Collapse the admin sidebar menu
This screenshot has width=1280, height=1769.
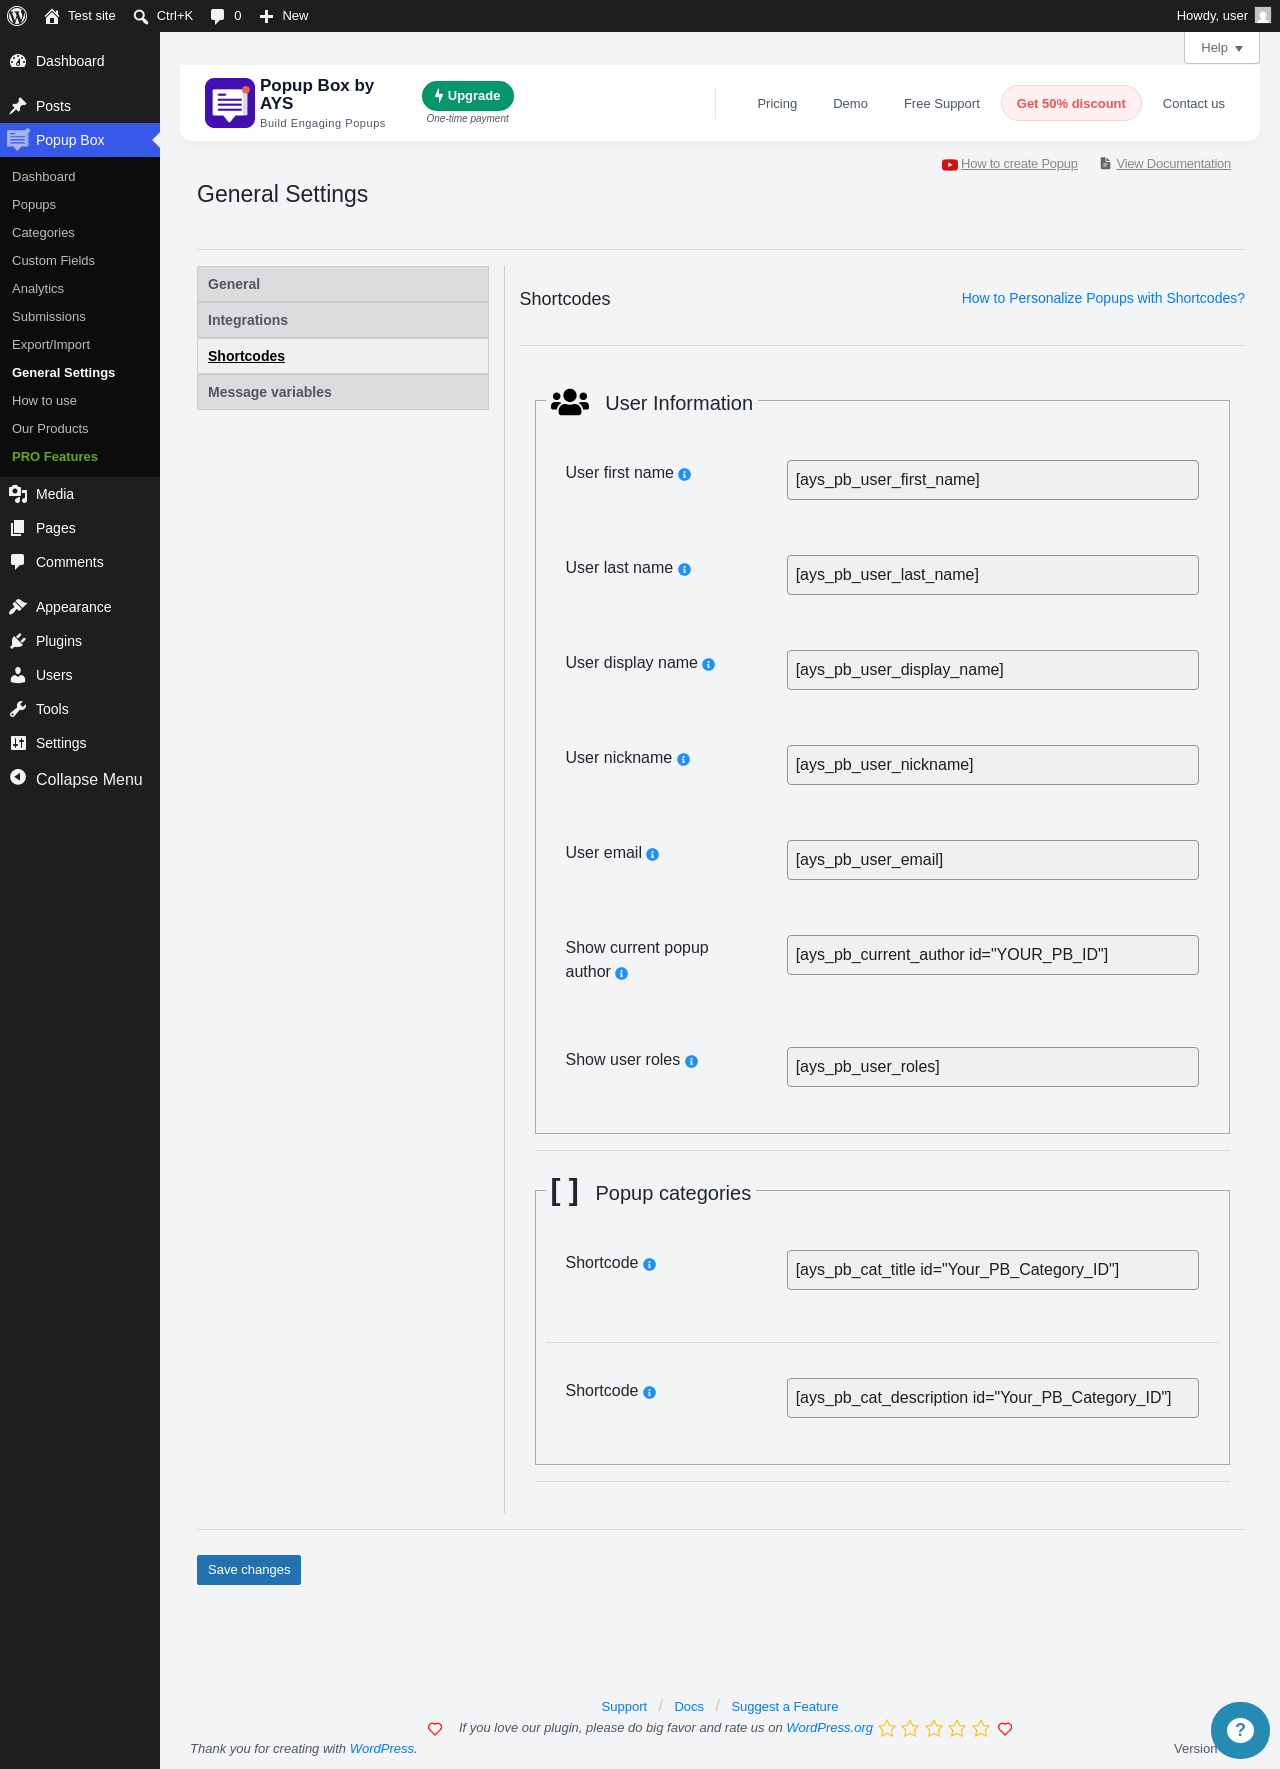(80, 779)
